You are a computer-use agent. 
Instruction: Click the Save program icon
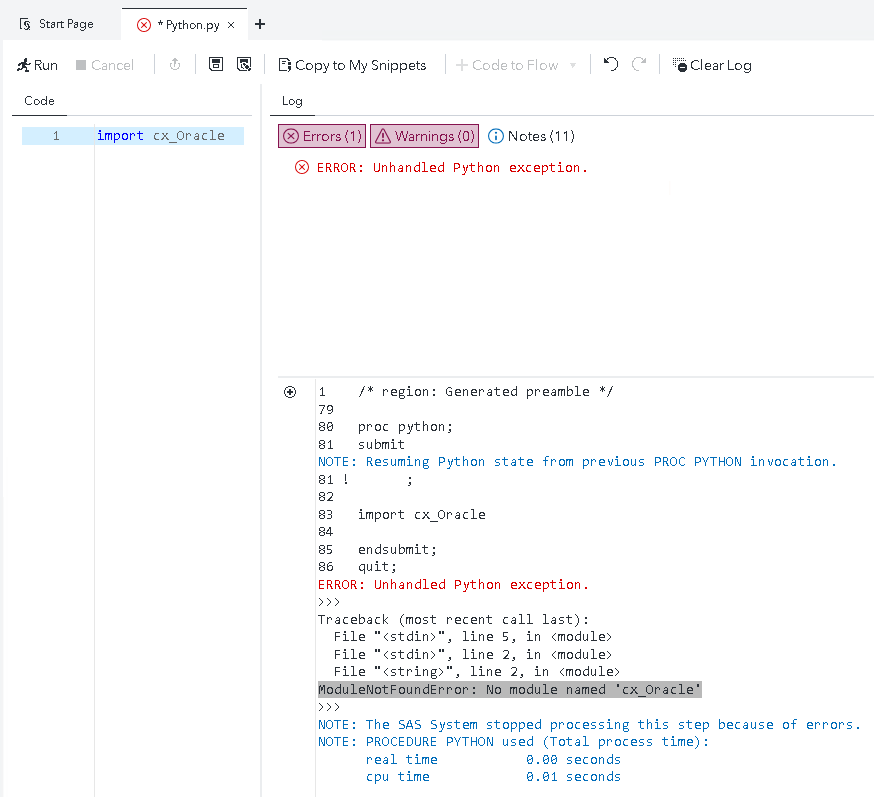(216, 65)
